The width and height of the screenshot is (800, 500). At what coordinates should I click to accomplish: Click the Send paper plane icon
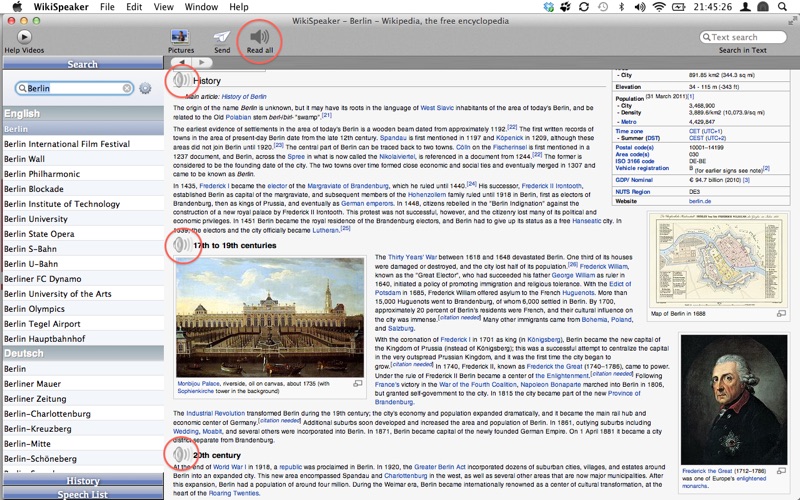221,37
